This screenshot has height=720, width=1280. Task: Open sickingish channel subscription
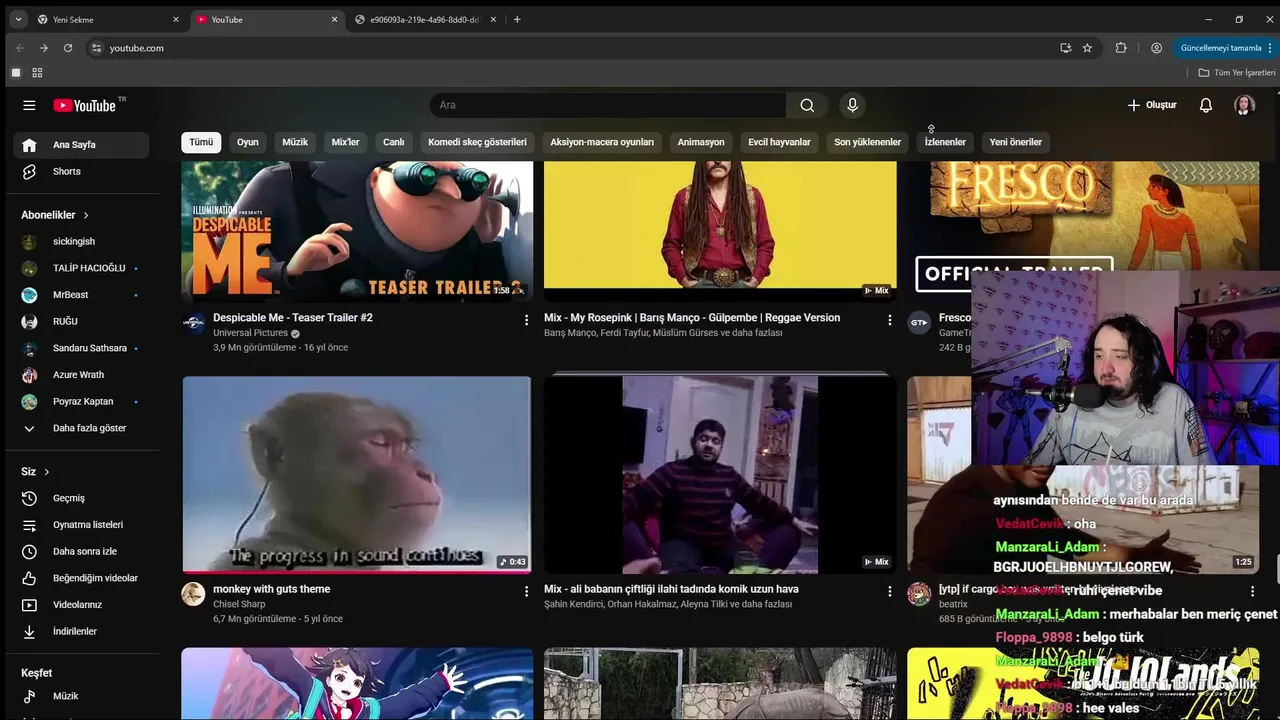pyautogui.click(x=81, y=241)
